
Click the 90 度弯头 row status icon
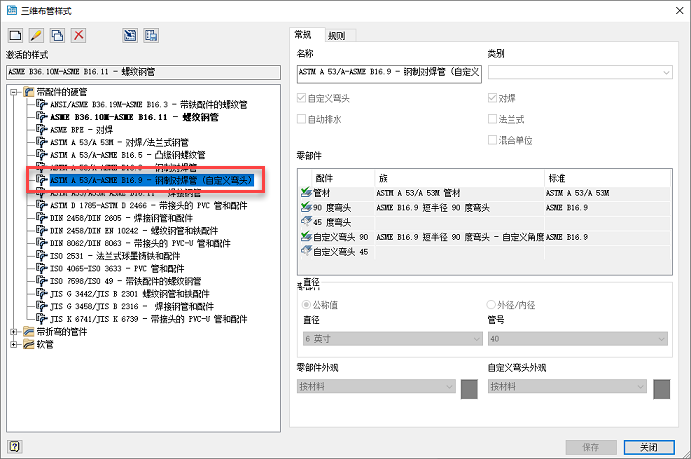[306, 207]
